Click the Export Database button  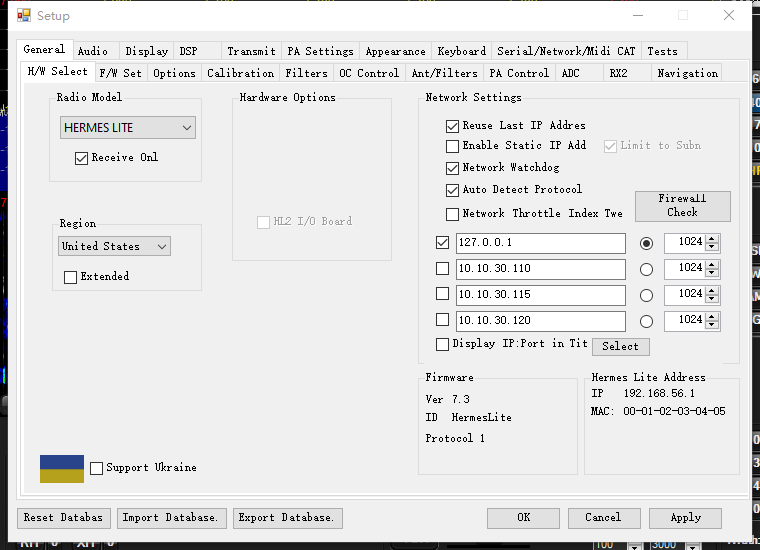[287, 518]
